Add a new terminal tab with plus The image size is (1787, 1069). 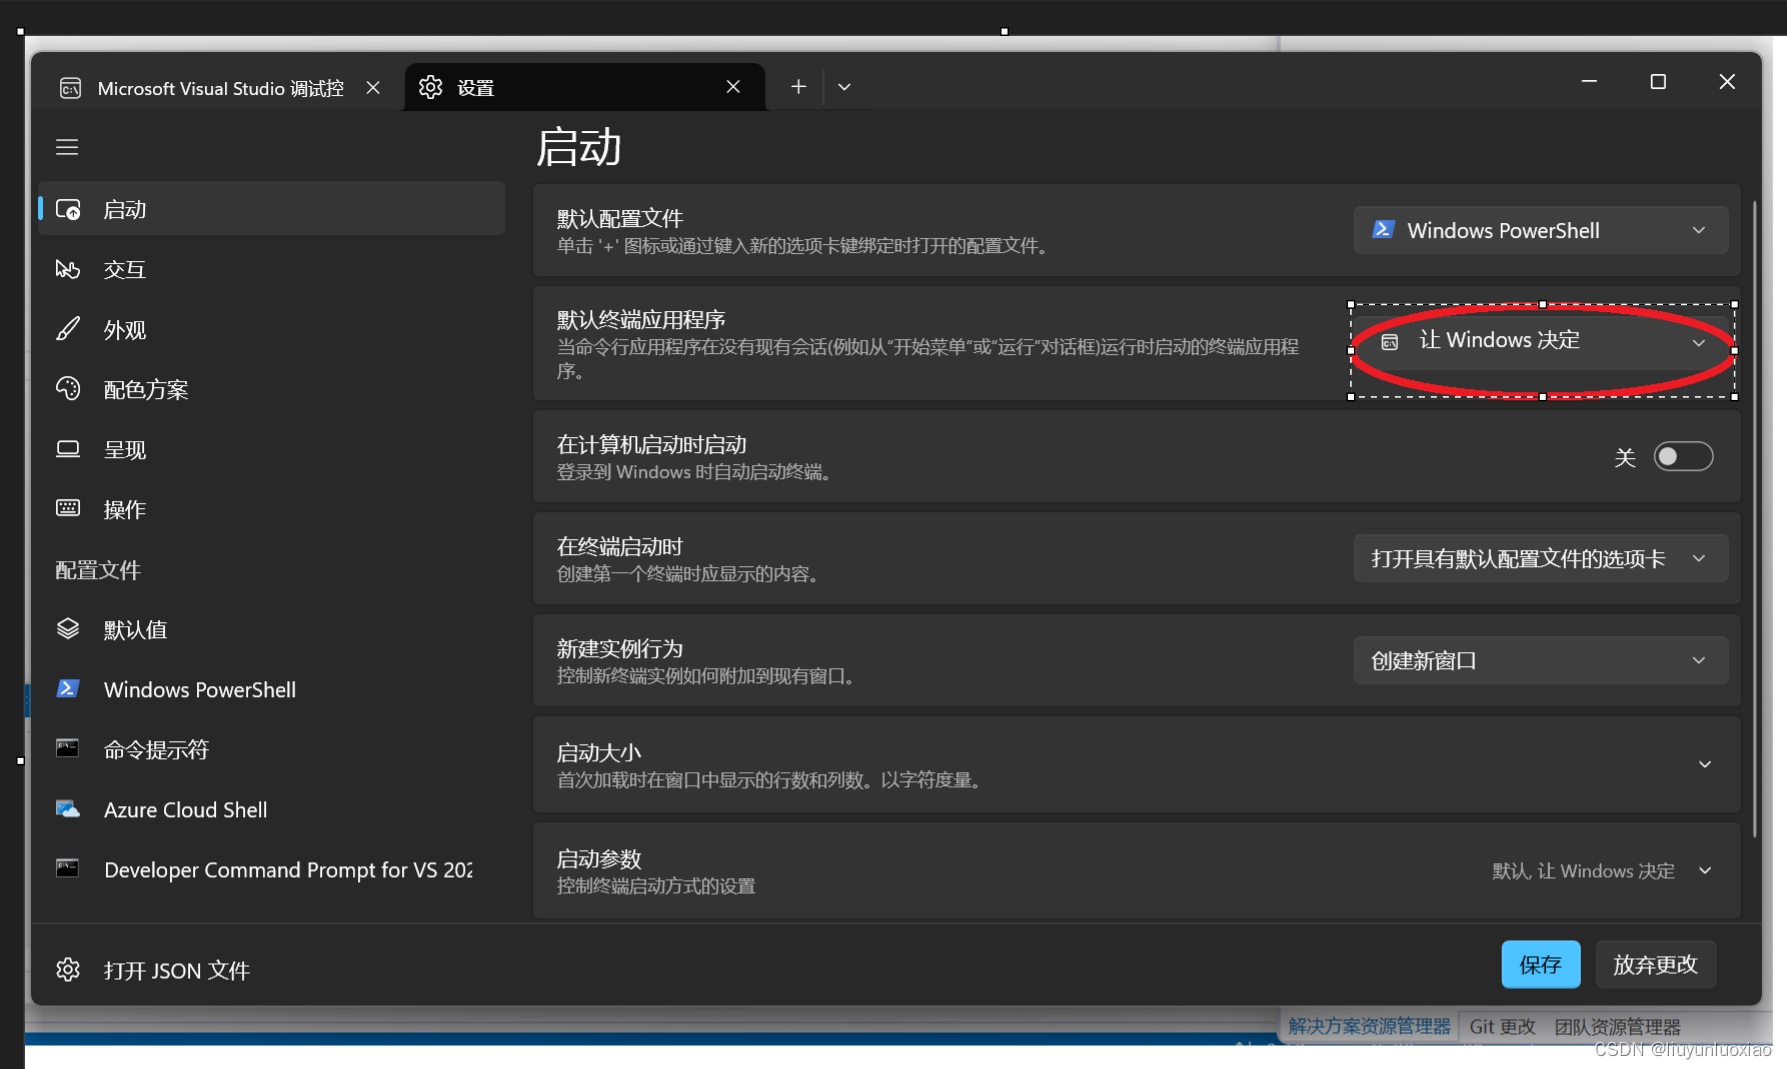(798, 87)
